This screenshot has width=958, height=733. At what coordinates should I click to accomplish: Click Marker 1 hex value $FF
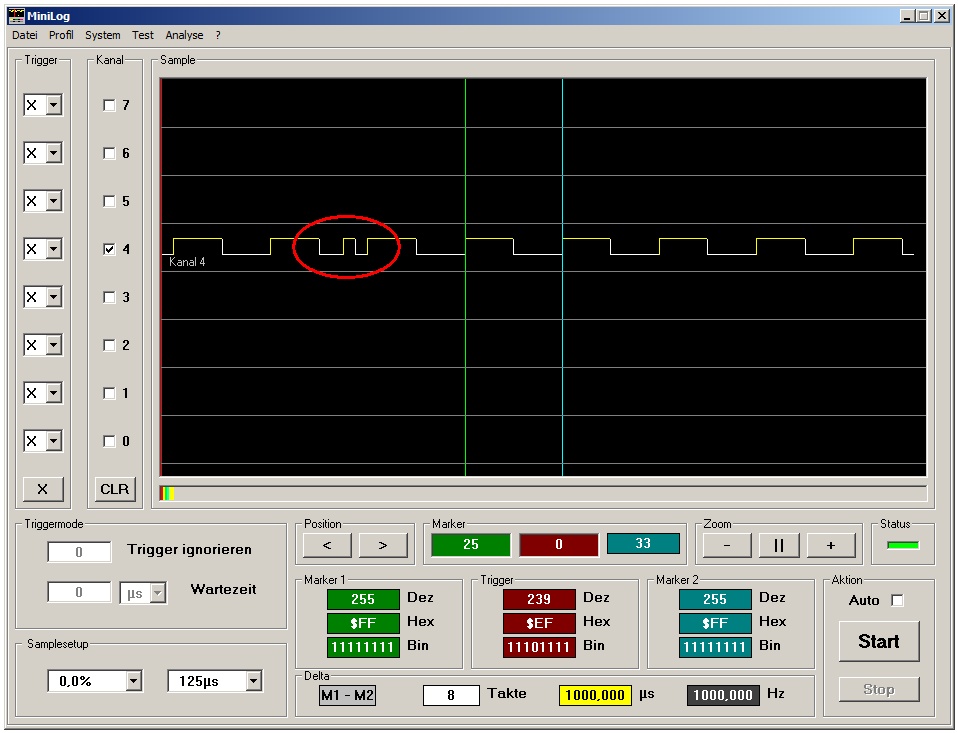(x=363, y=623)
